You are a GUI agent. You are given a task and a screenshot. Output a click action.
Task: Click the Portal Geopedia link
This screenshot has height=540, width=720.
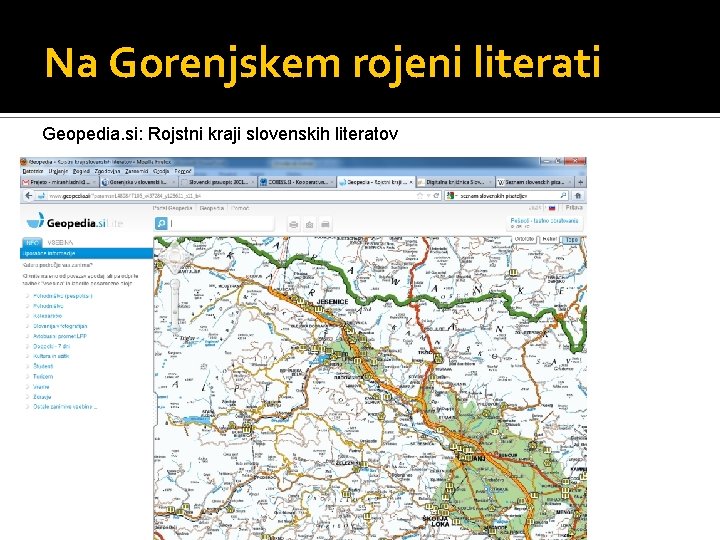point(173,208)
